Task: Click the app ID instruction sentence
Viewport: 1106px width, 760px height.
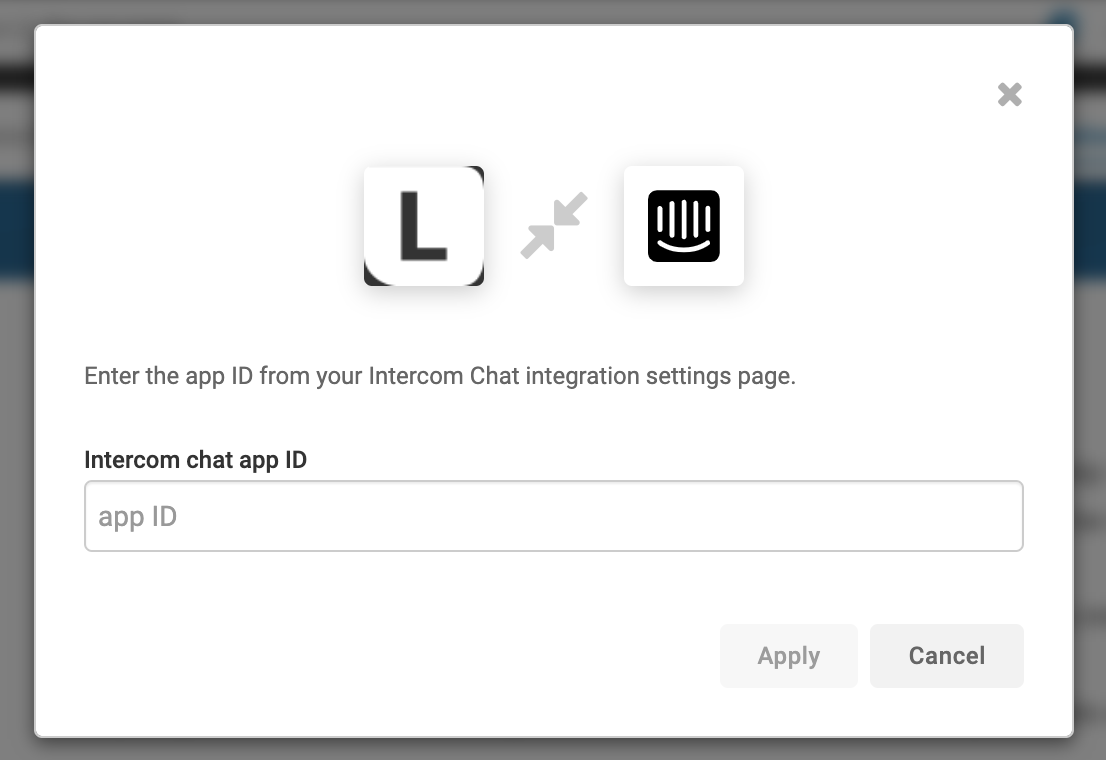Action: pyautogui.click(x=440, y=376)
